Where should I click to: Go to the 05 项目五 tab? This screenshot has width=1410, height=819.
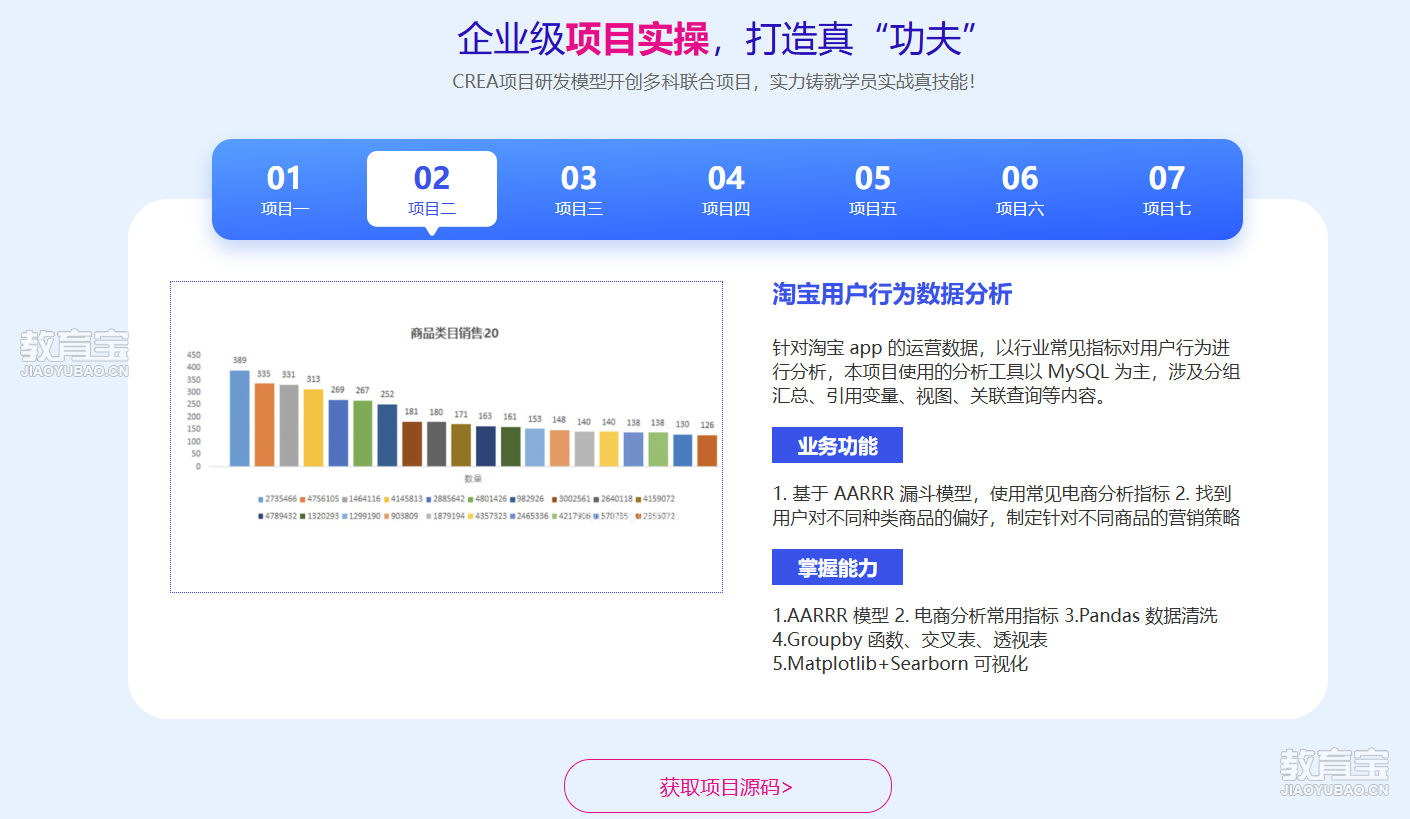[x=873, y=189]
